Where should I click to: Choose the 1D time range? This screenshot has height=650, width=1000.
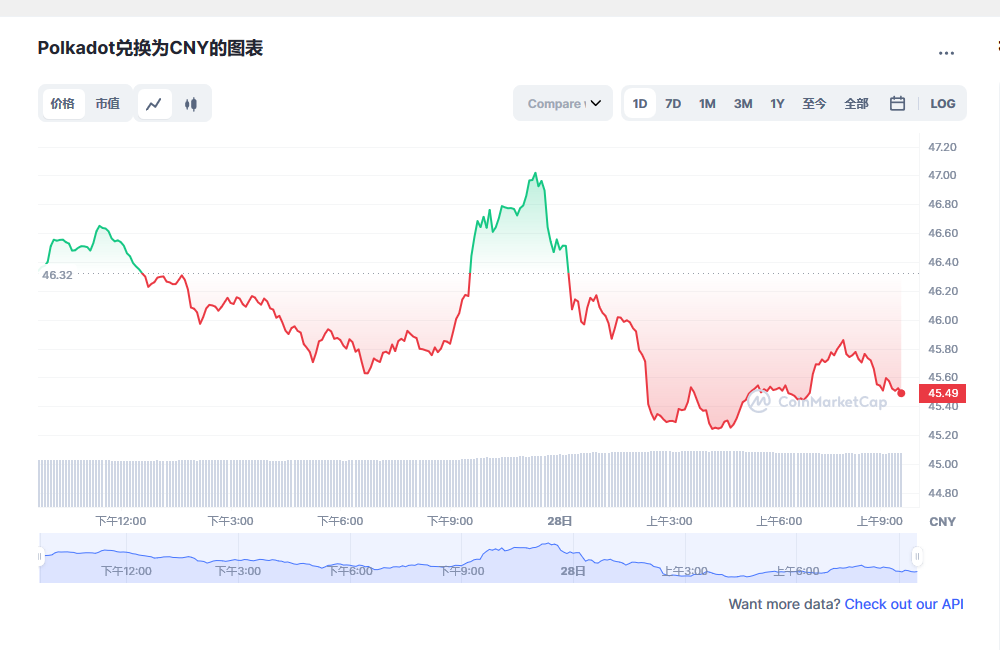point(640,104)
